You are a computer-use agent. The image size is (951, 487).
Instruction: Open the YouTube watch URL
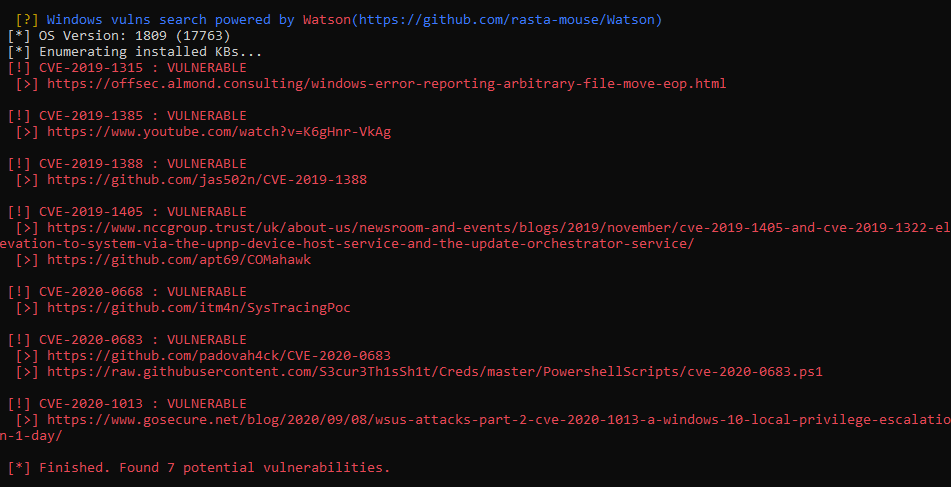click(x=219, y=132)
